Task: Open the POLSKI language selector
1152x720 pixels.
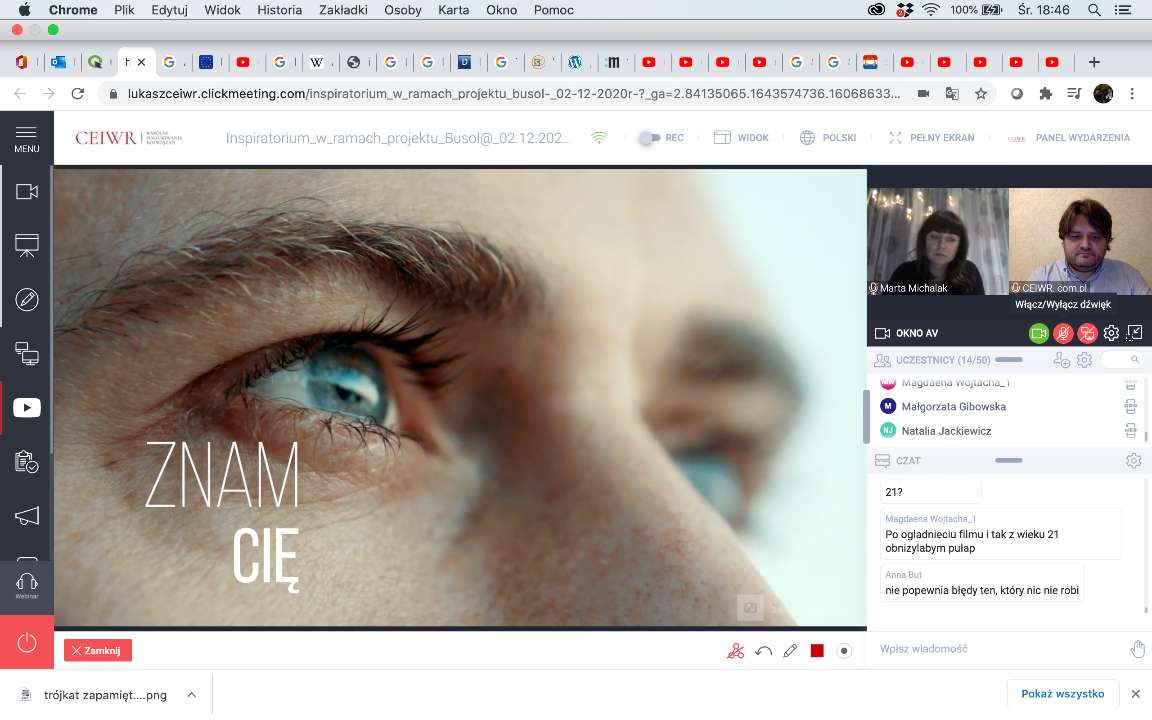Action: pos(827,138)
